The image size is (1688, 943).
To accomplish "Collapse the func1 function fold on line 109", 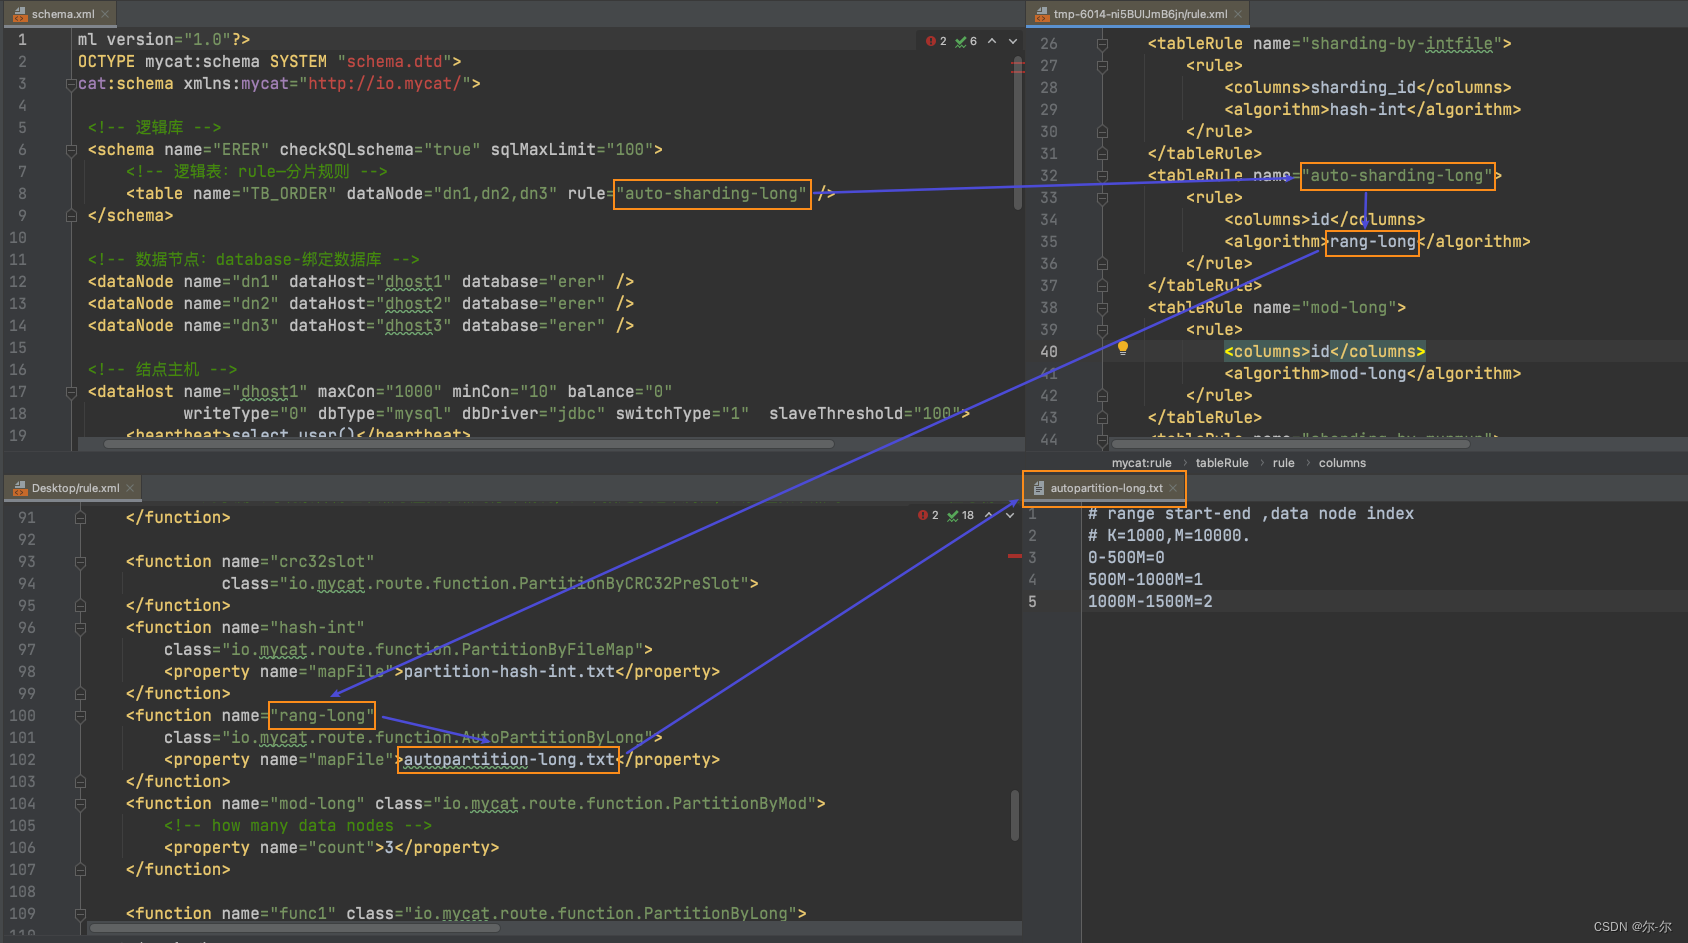I will 80,914.
